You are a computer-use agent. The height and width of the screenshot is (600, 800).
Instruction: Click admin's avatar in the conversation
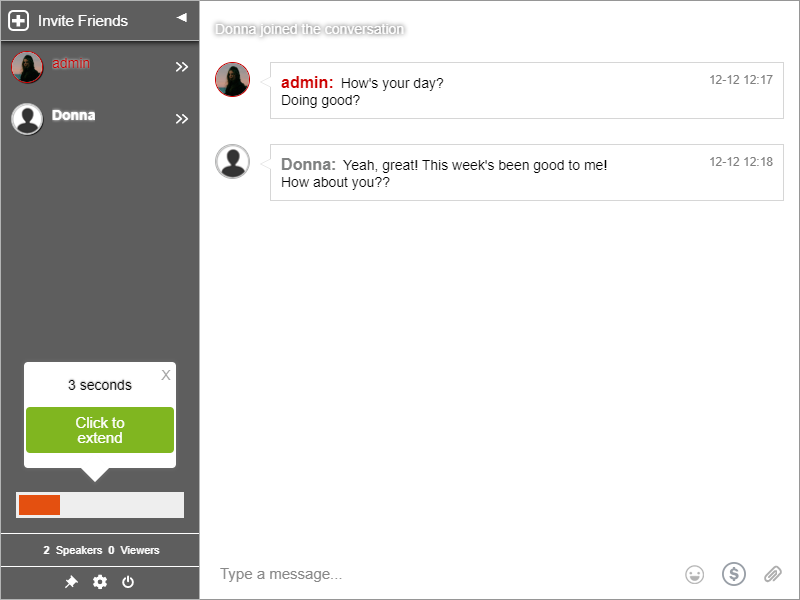[x=232, y=80]
